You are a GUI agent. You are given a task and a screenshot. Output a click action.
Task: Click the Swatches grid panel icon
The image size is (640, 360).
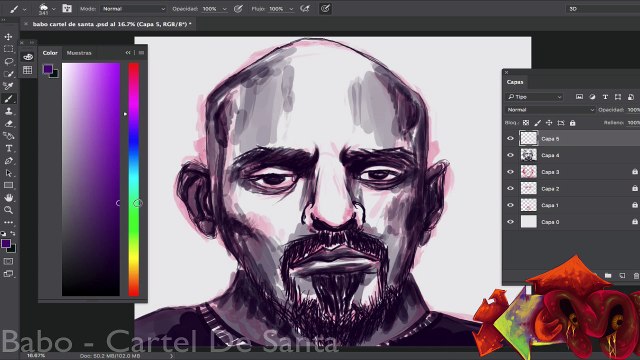tap(28, 70)
